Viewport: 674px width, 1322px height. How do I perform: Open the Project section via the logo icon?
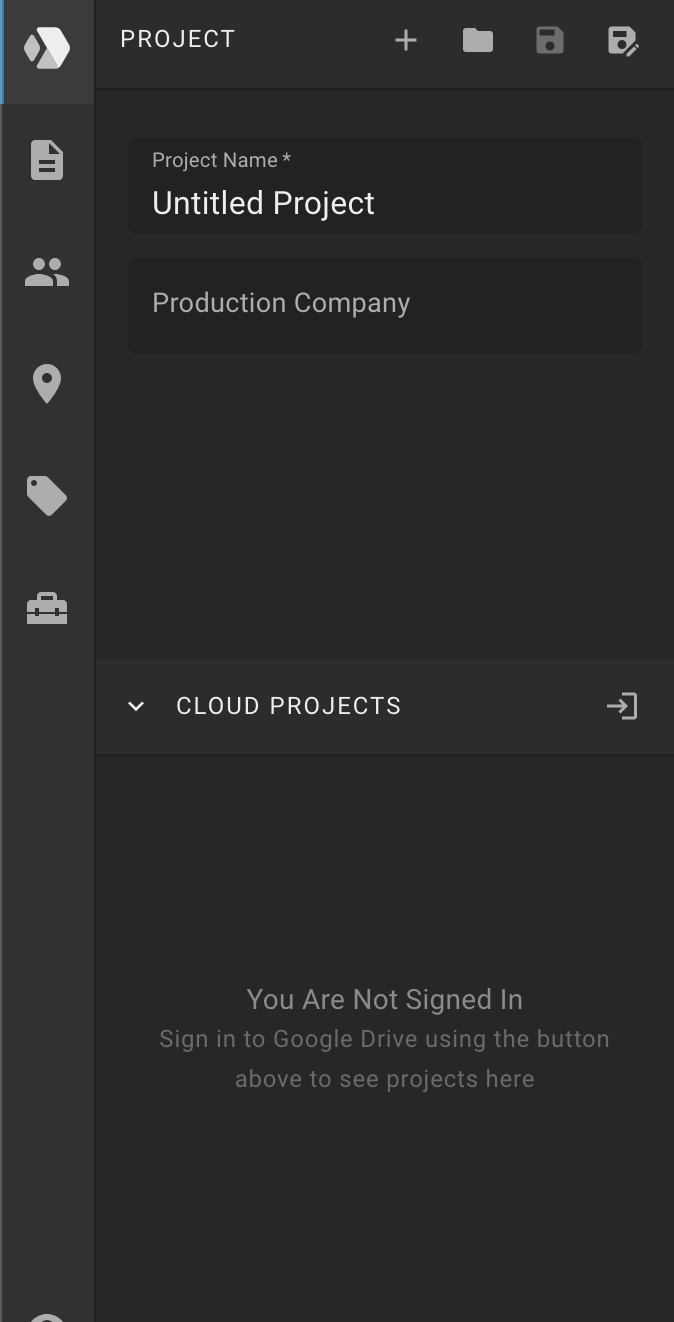[47, 47]
